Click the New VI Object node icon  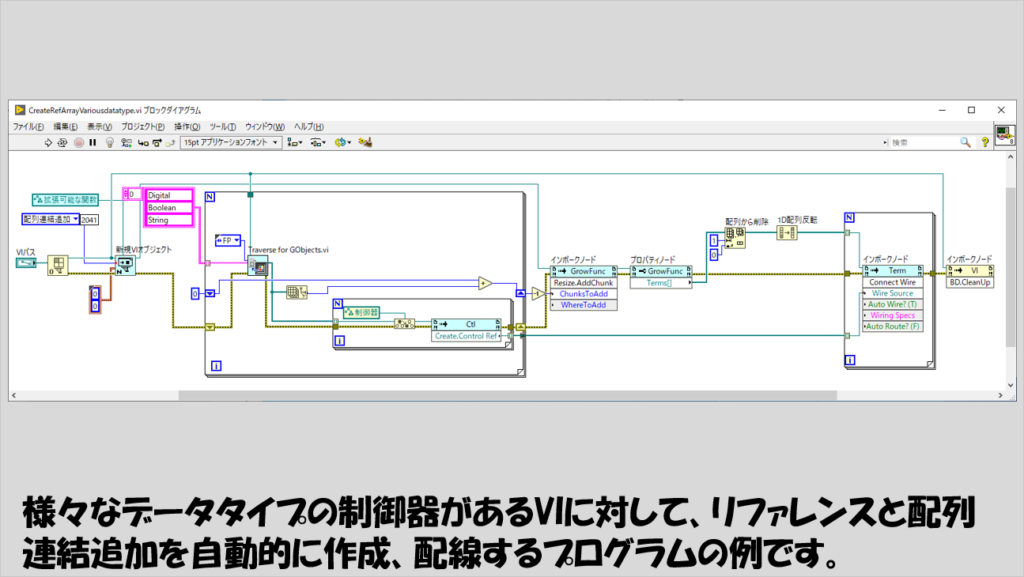125,265
